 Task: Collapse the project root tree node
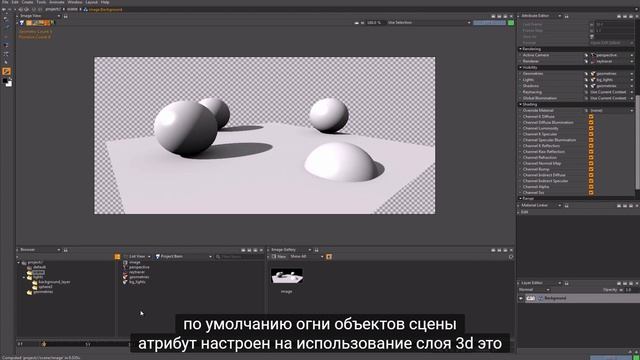tap(19, 263)
